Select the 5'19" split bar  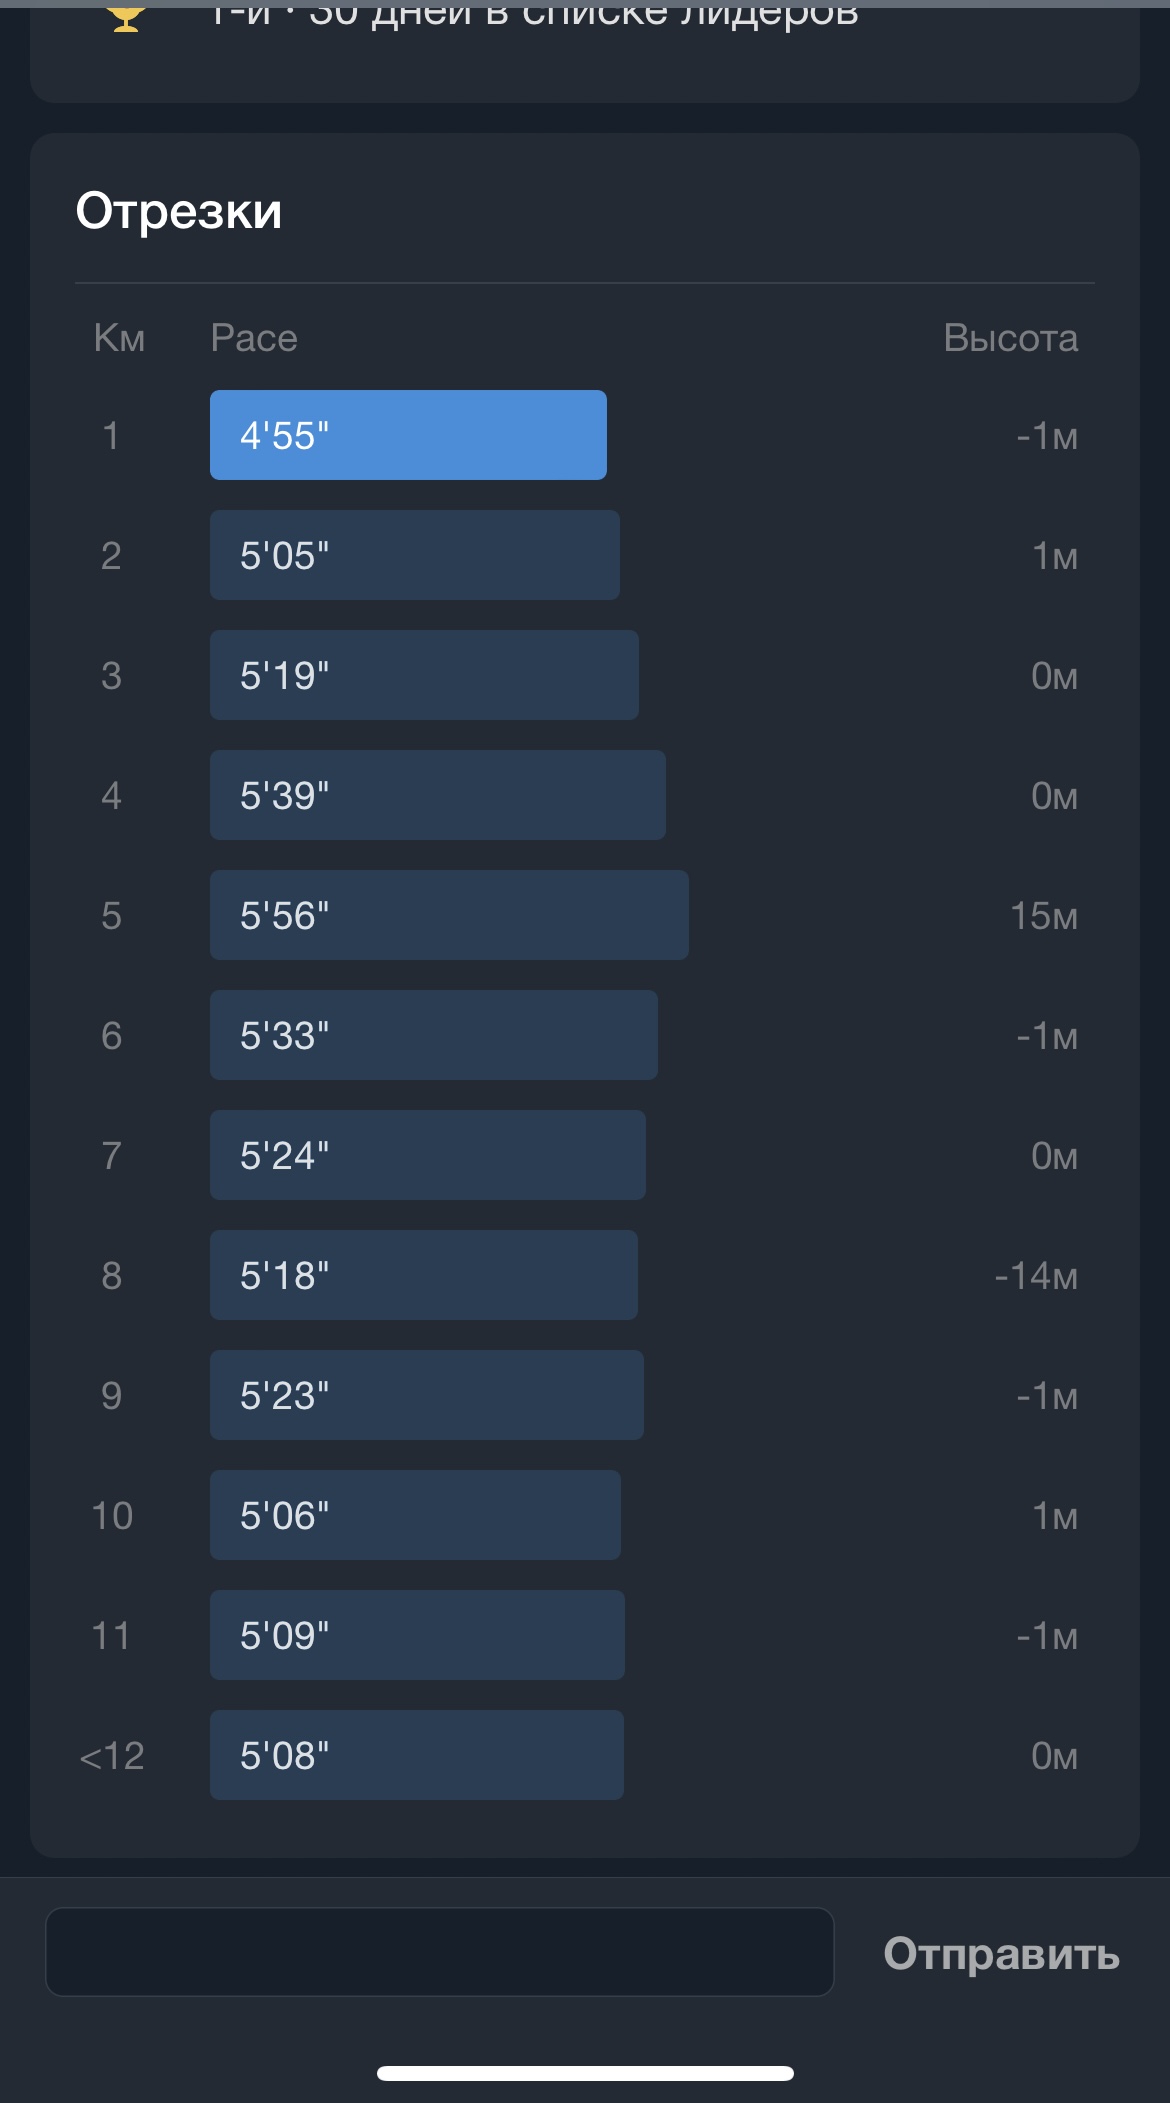(424, 675)
